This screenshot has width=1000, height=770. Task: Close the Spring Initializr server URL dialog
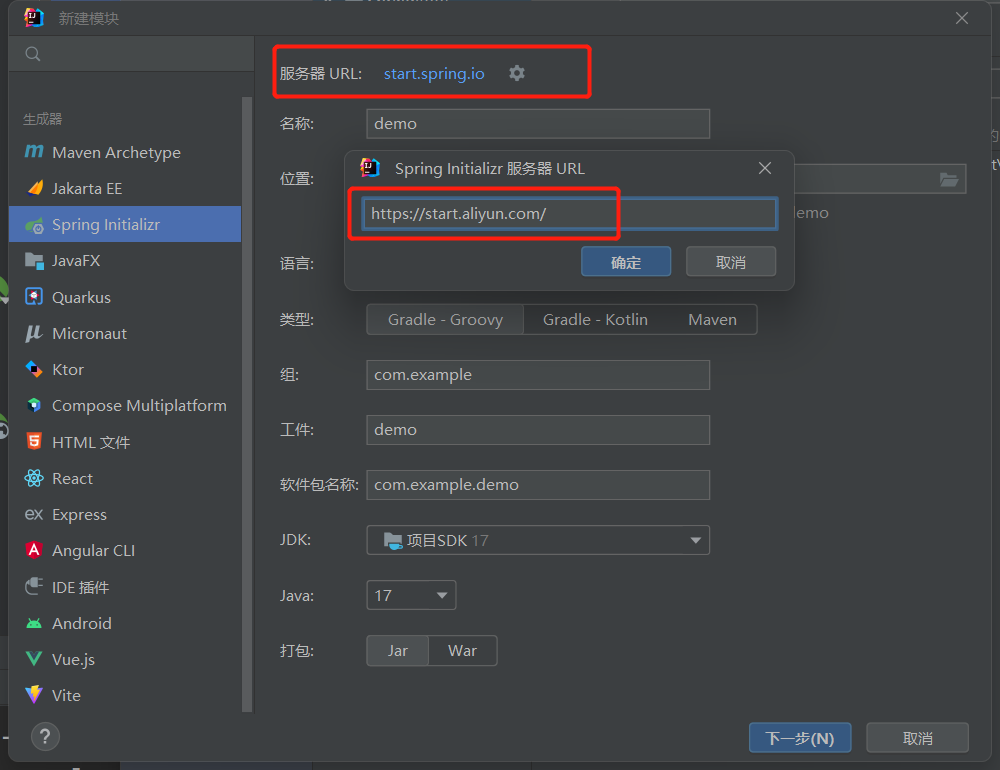[765, 168]
